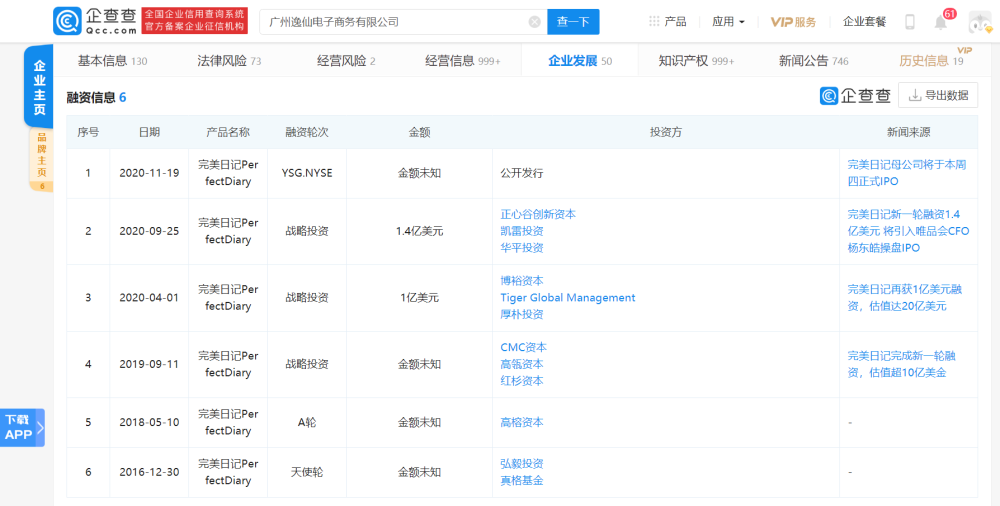Click the 投资方 column header

(x=666, y=132)
